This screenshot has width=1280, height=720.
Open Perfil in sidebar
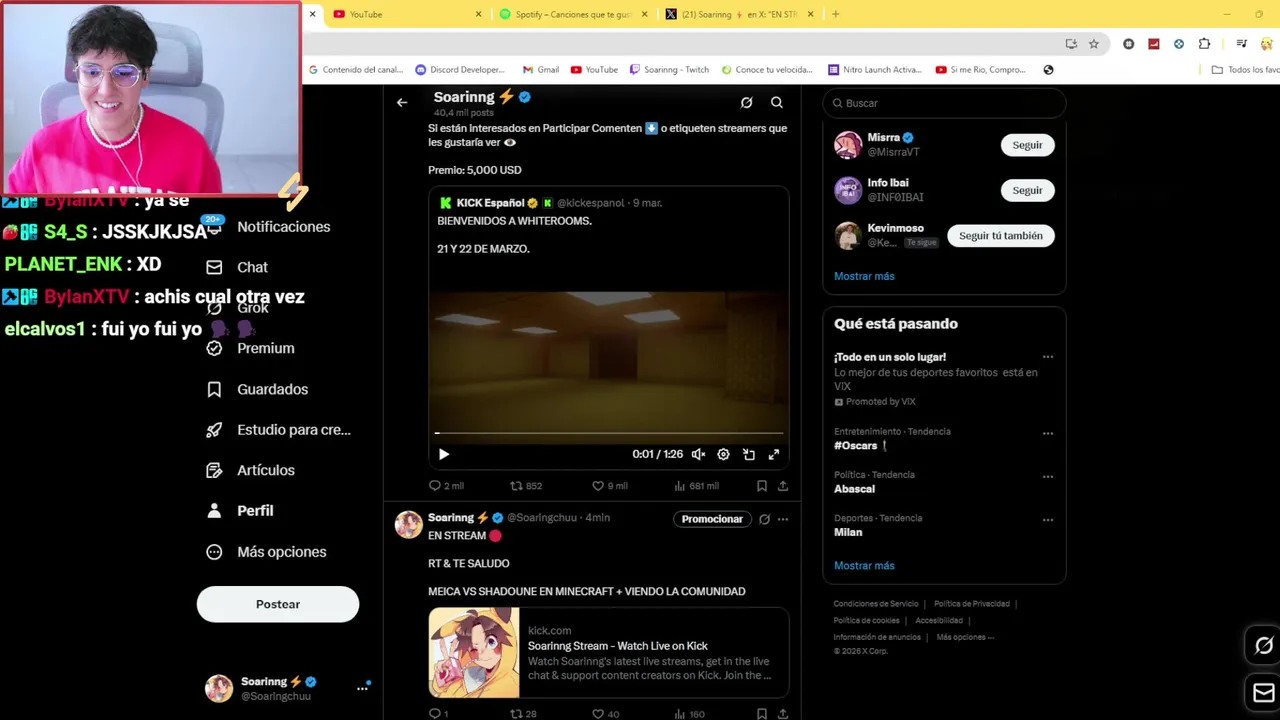pos(239,511)
